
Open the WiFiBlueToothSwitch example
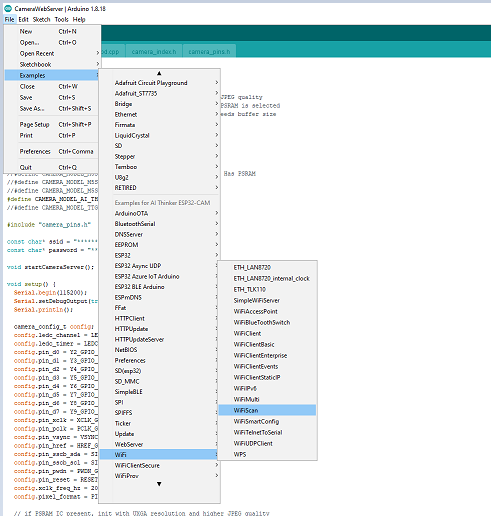point(267,322)
